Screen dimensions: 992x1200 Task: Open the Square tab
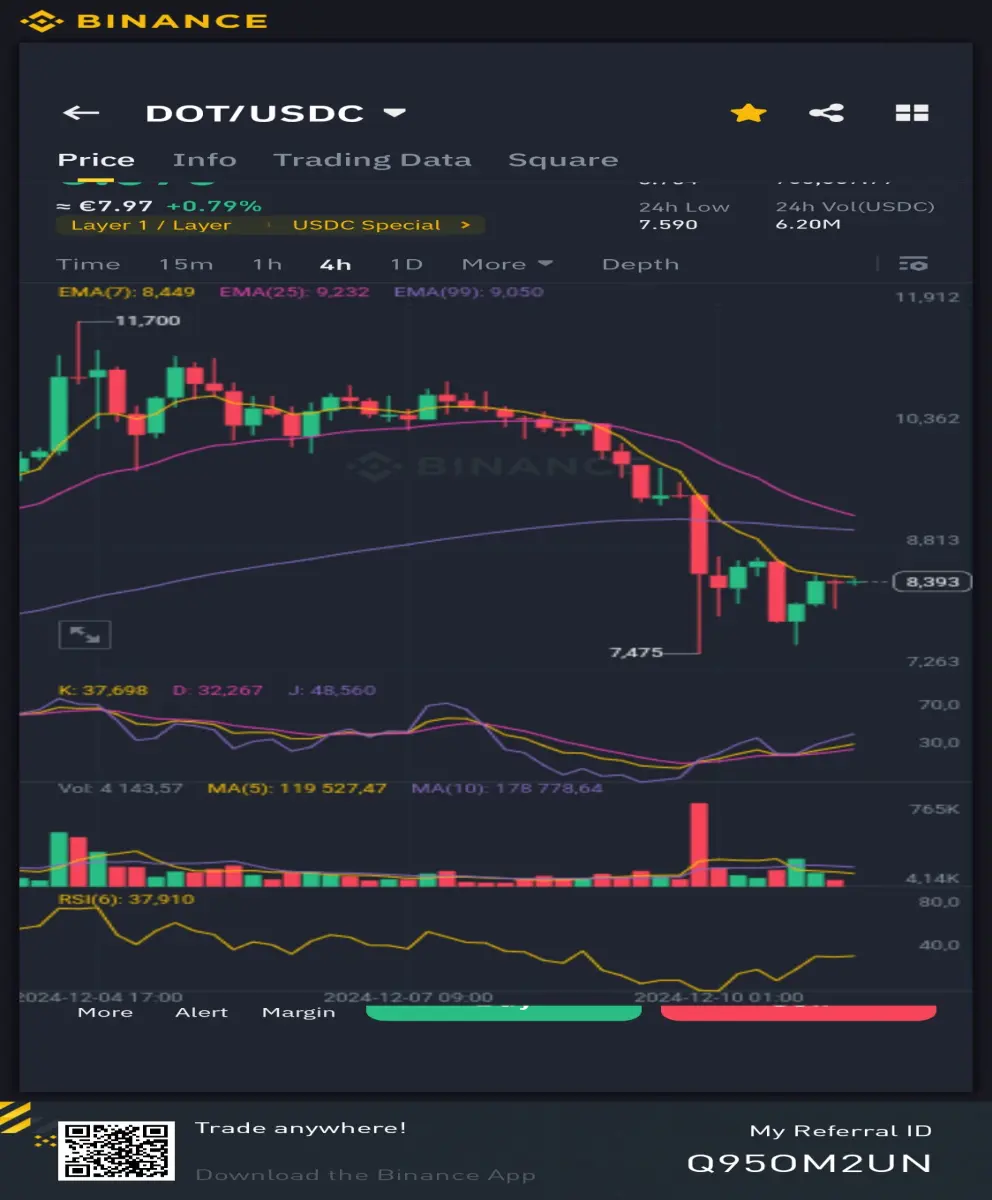(x=563, y=160)
